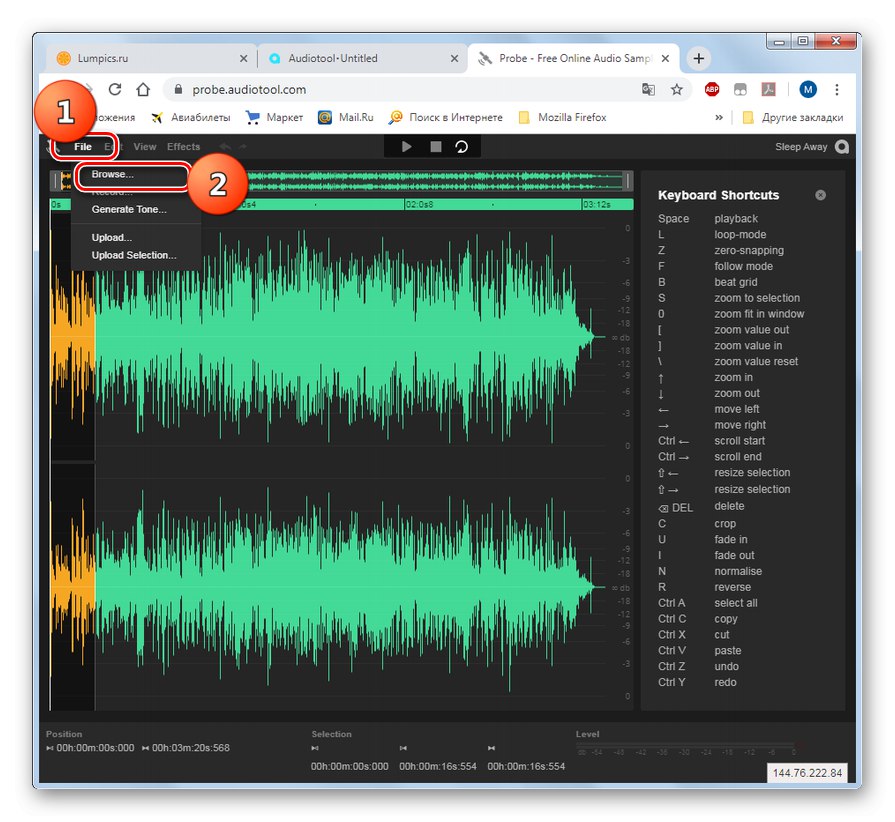Expand the hidden bookmarks chevron
This screenshot has width=895, height=822.
coord(719,118)
